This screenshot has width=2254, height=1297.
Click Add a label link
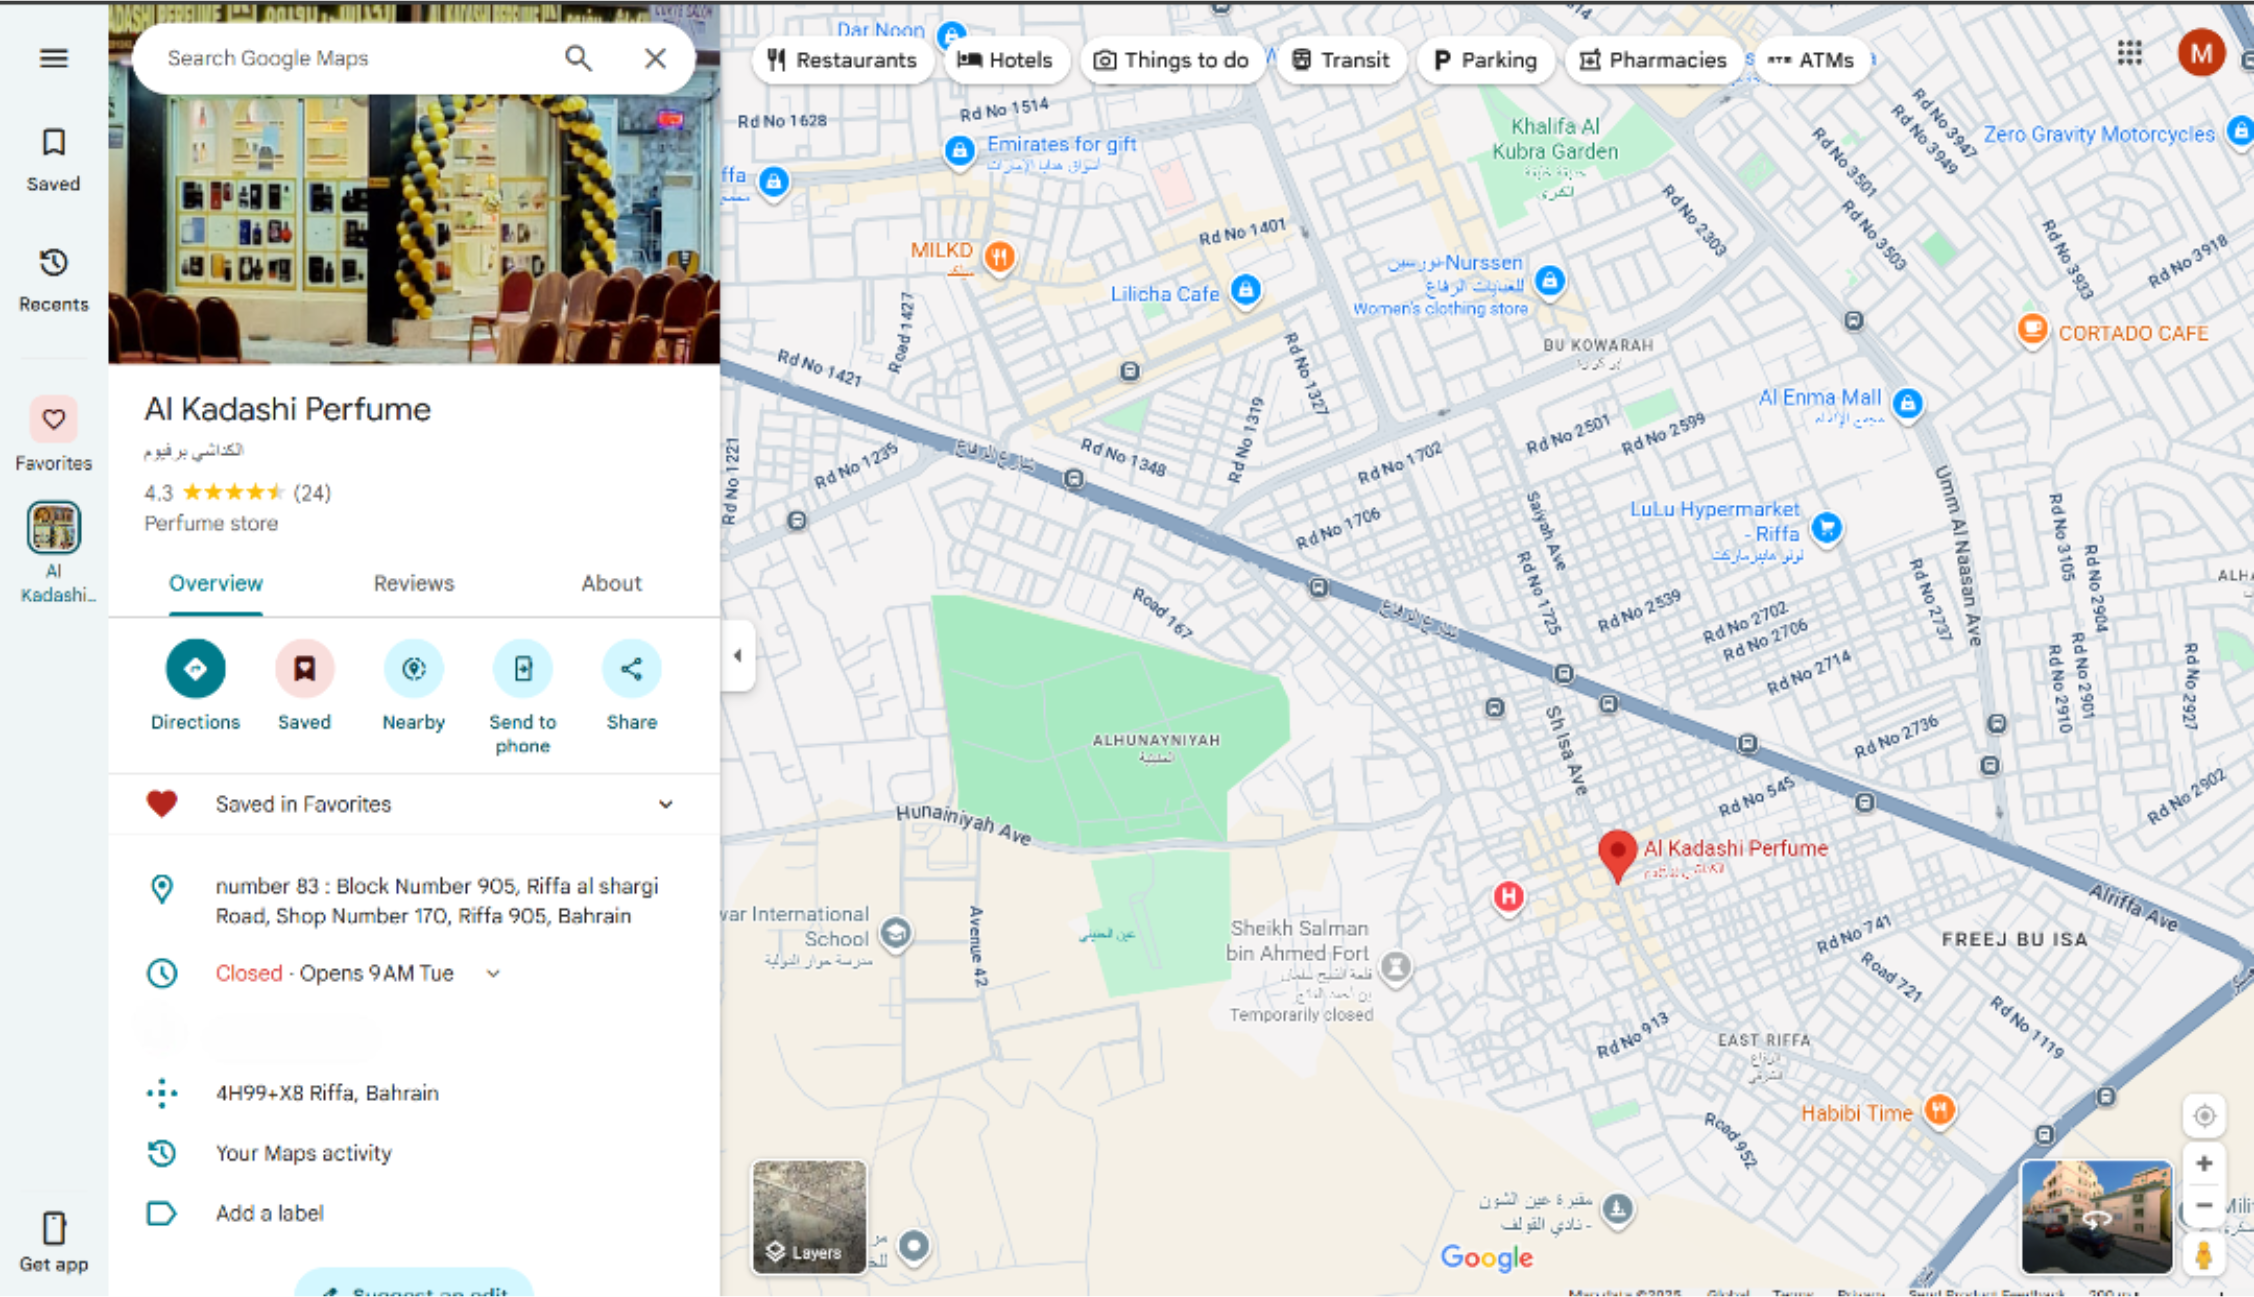269,1213
